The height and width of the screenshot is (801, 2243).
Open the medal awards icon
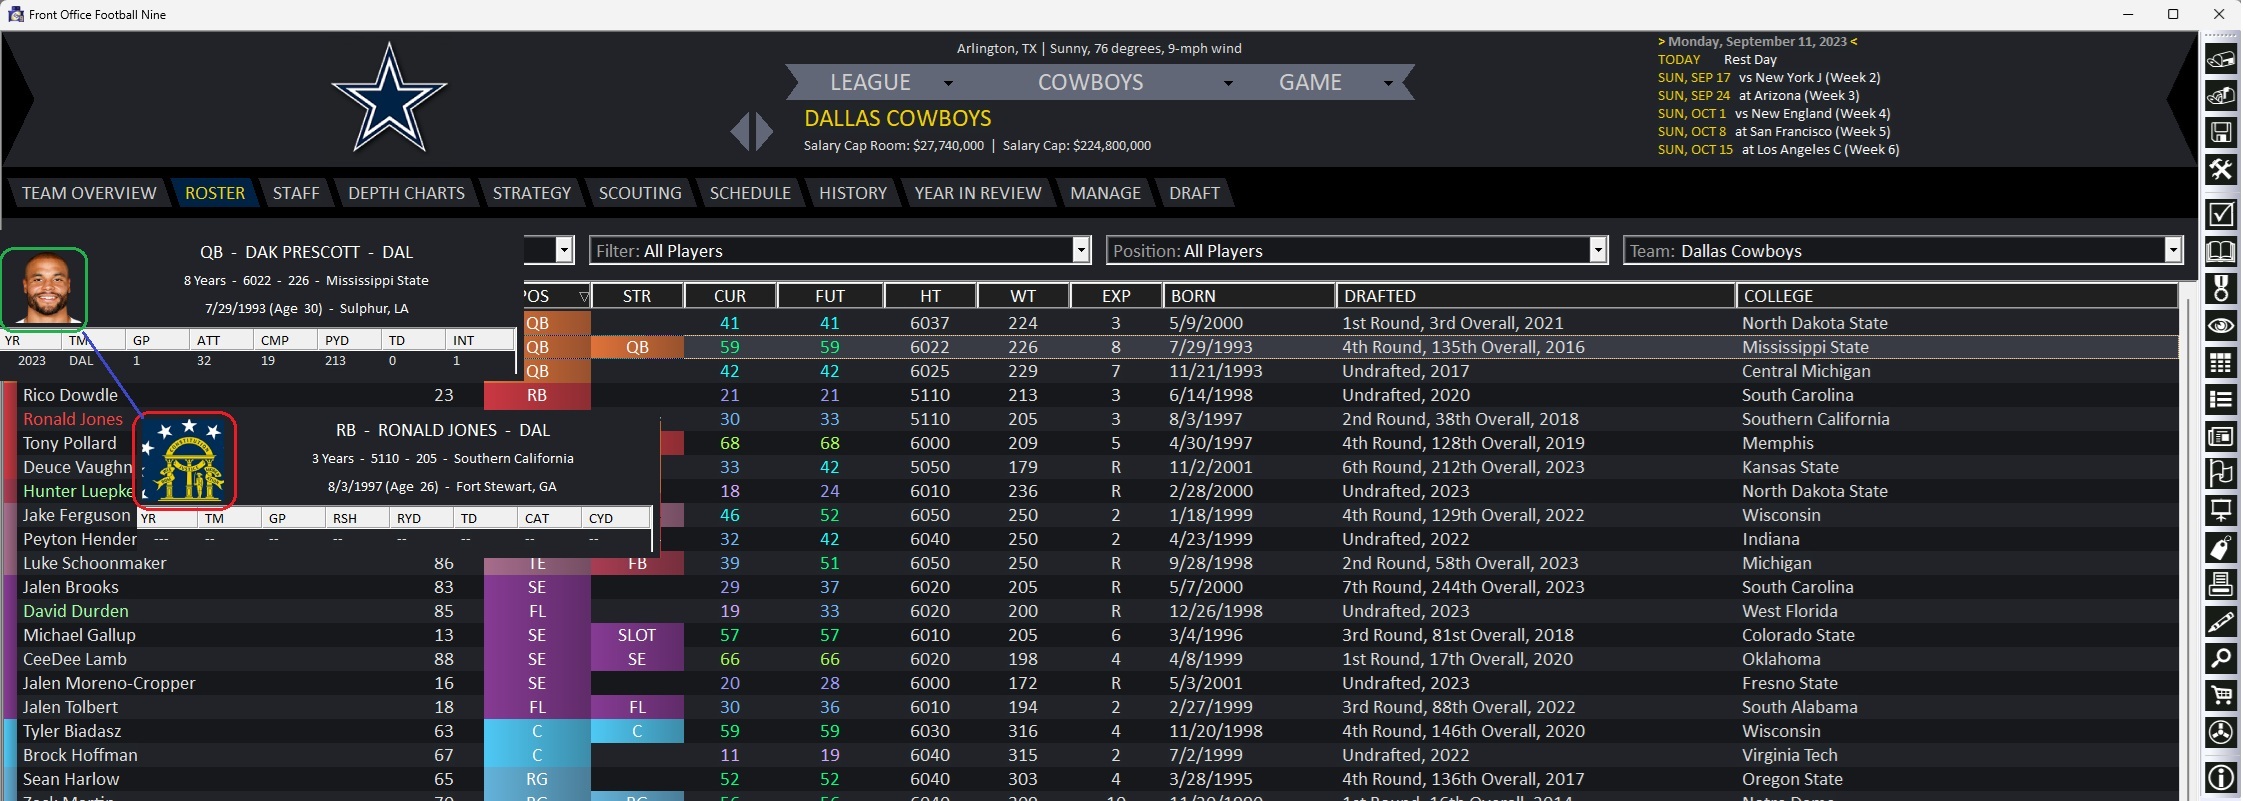(x=2220, y=289)
